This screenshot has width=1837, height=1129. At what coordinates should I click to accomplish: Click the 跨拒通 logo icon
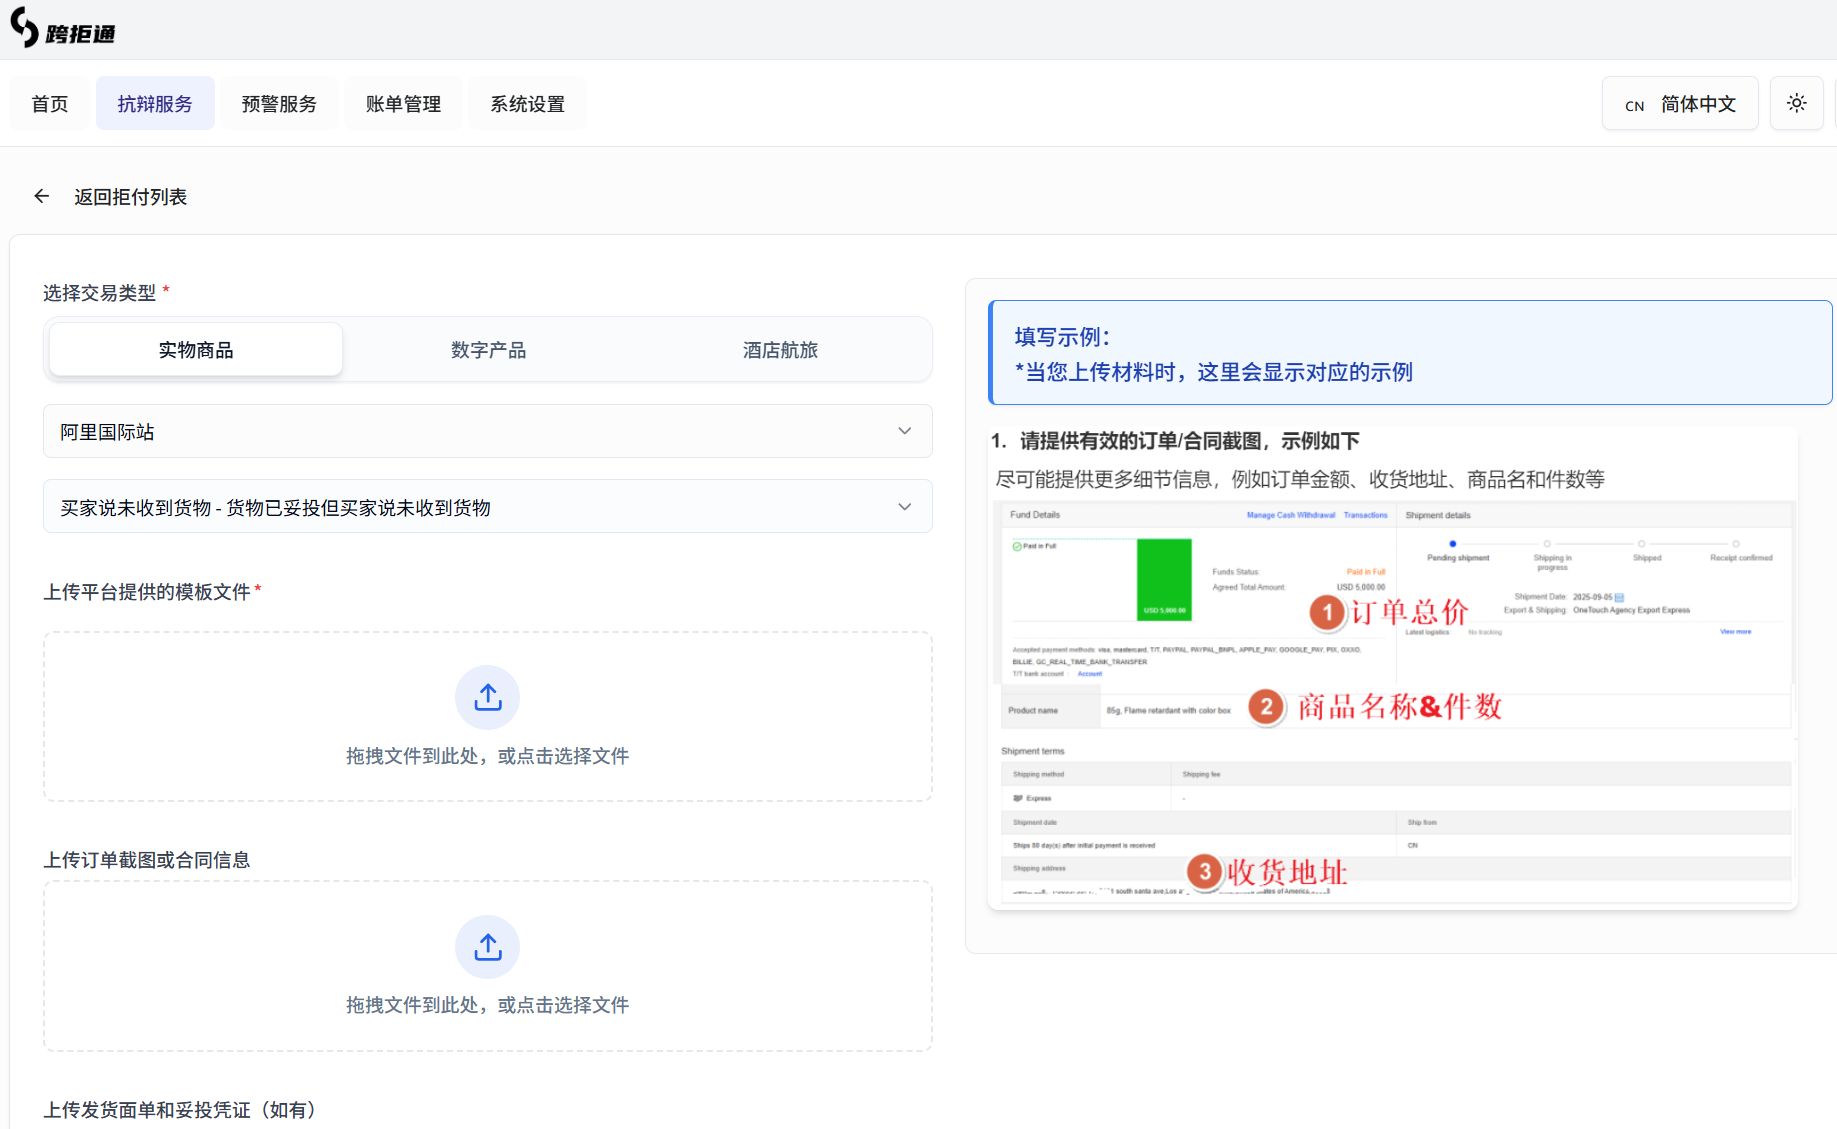[25, 27]
